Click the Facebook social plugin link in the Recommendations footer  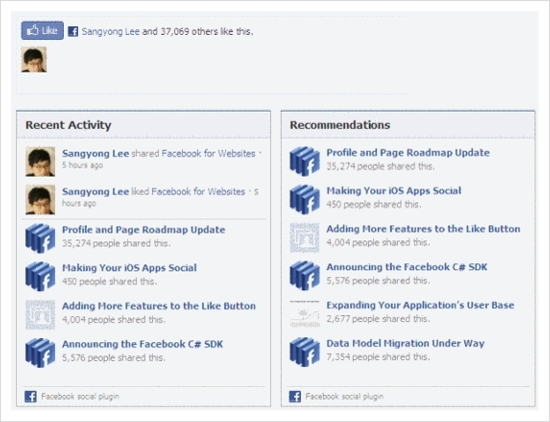coord(344,396)
